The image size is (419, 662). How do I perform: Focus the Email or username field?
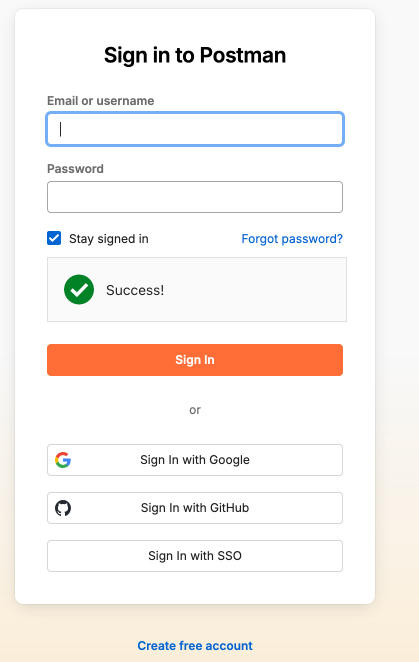tap(195, 129)
